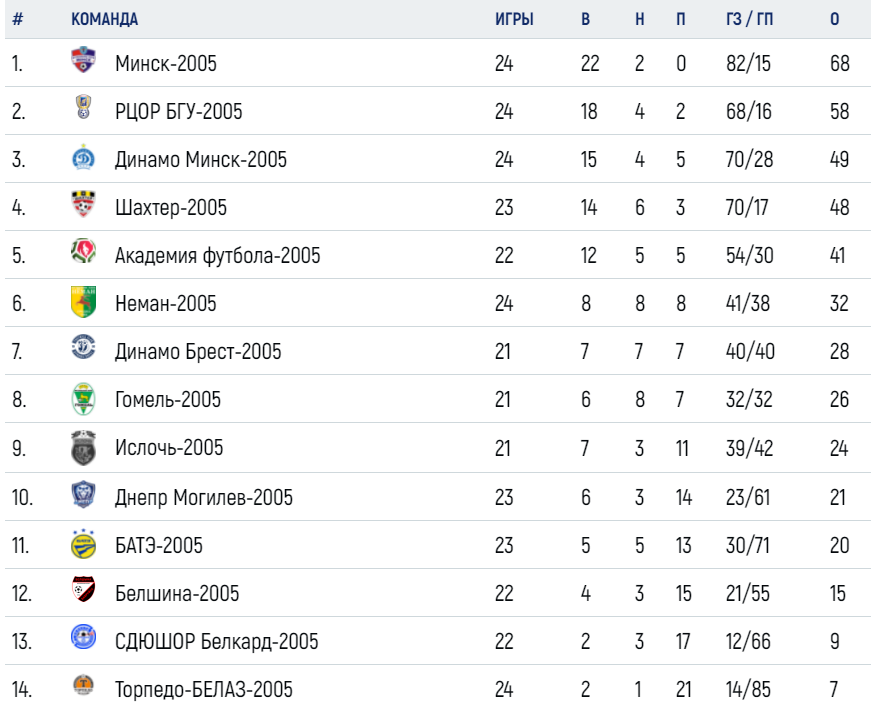Screen dimensions: 871x708
Task: Open the СДЮШОР Белкард-2005 team page
Action: [x=217, y=641]
